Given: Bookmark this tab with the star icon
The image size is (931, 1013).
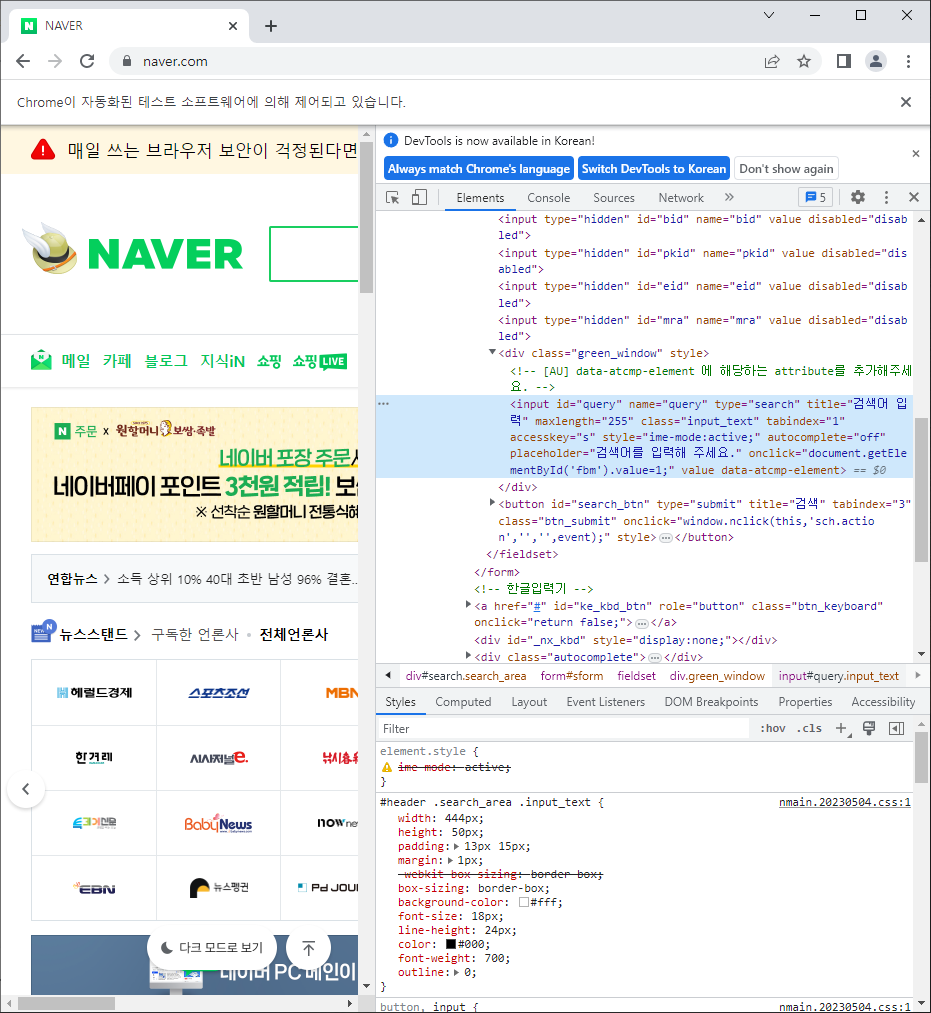Looking at the screenshot, I should click(804, 61).
